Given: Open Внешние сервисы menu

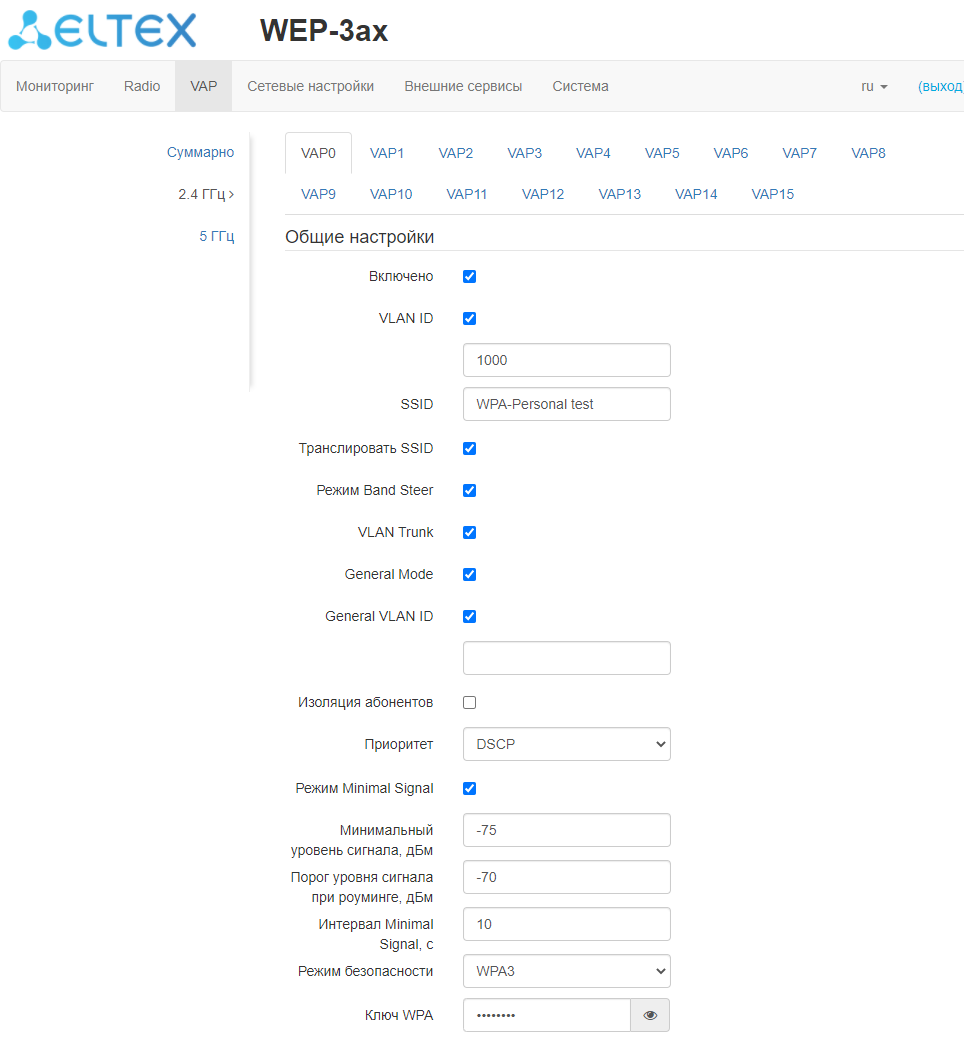Looking at the screenshot, I should (463, 86).
